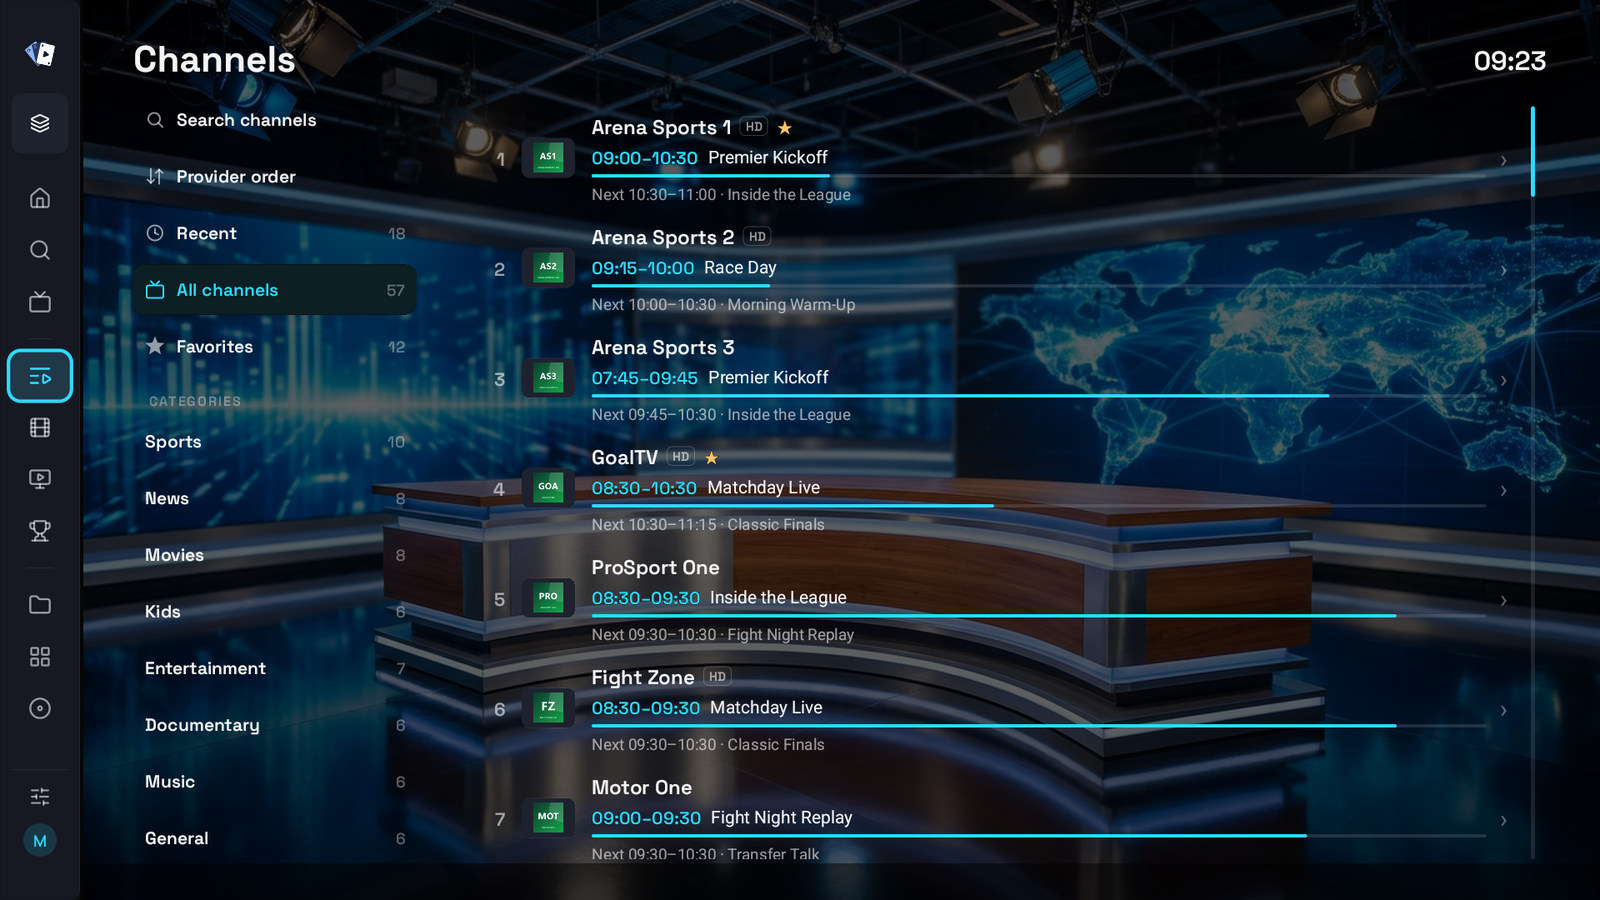Click the Search channels field

pyautogui.click(x=275, y=120)
